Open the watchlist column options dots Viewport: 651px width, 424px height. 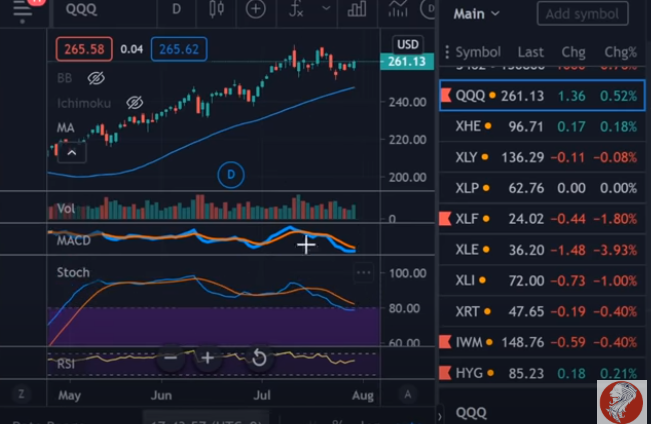[447, 52]
